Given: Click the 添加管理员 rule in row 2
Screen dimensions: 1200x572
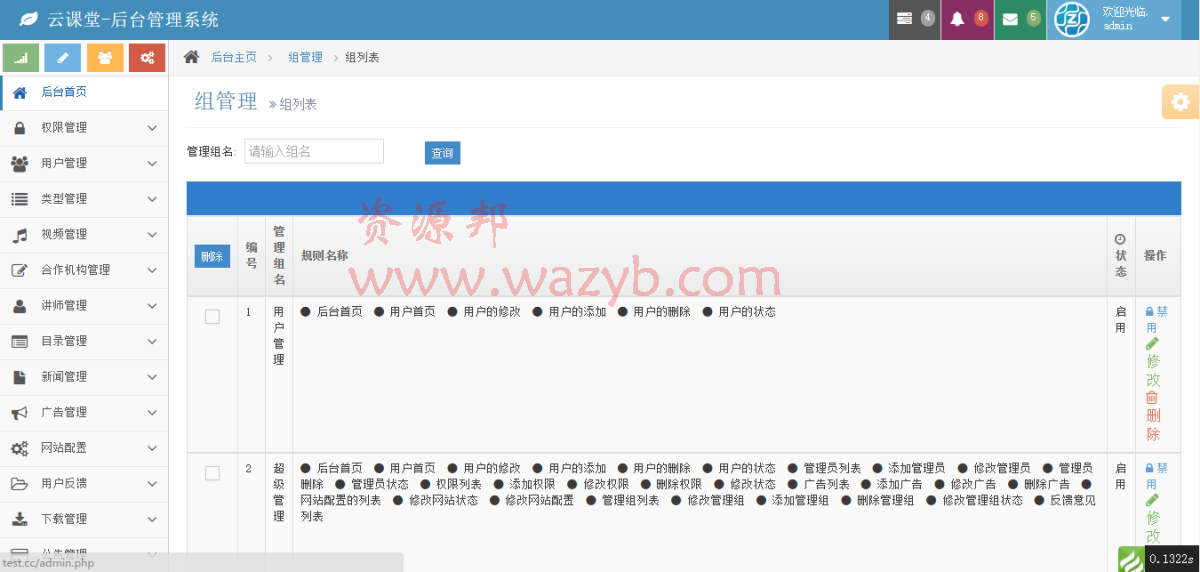Looking at the screenshot, I should click(x=917, y=468).
